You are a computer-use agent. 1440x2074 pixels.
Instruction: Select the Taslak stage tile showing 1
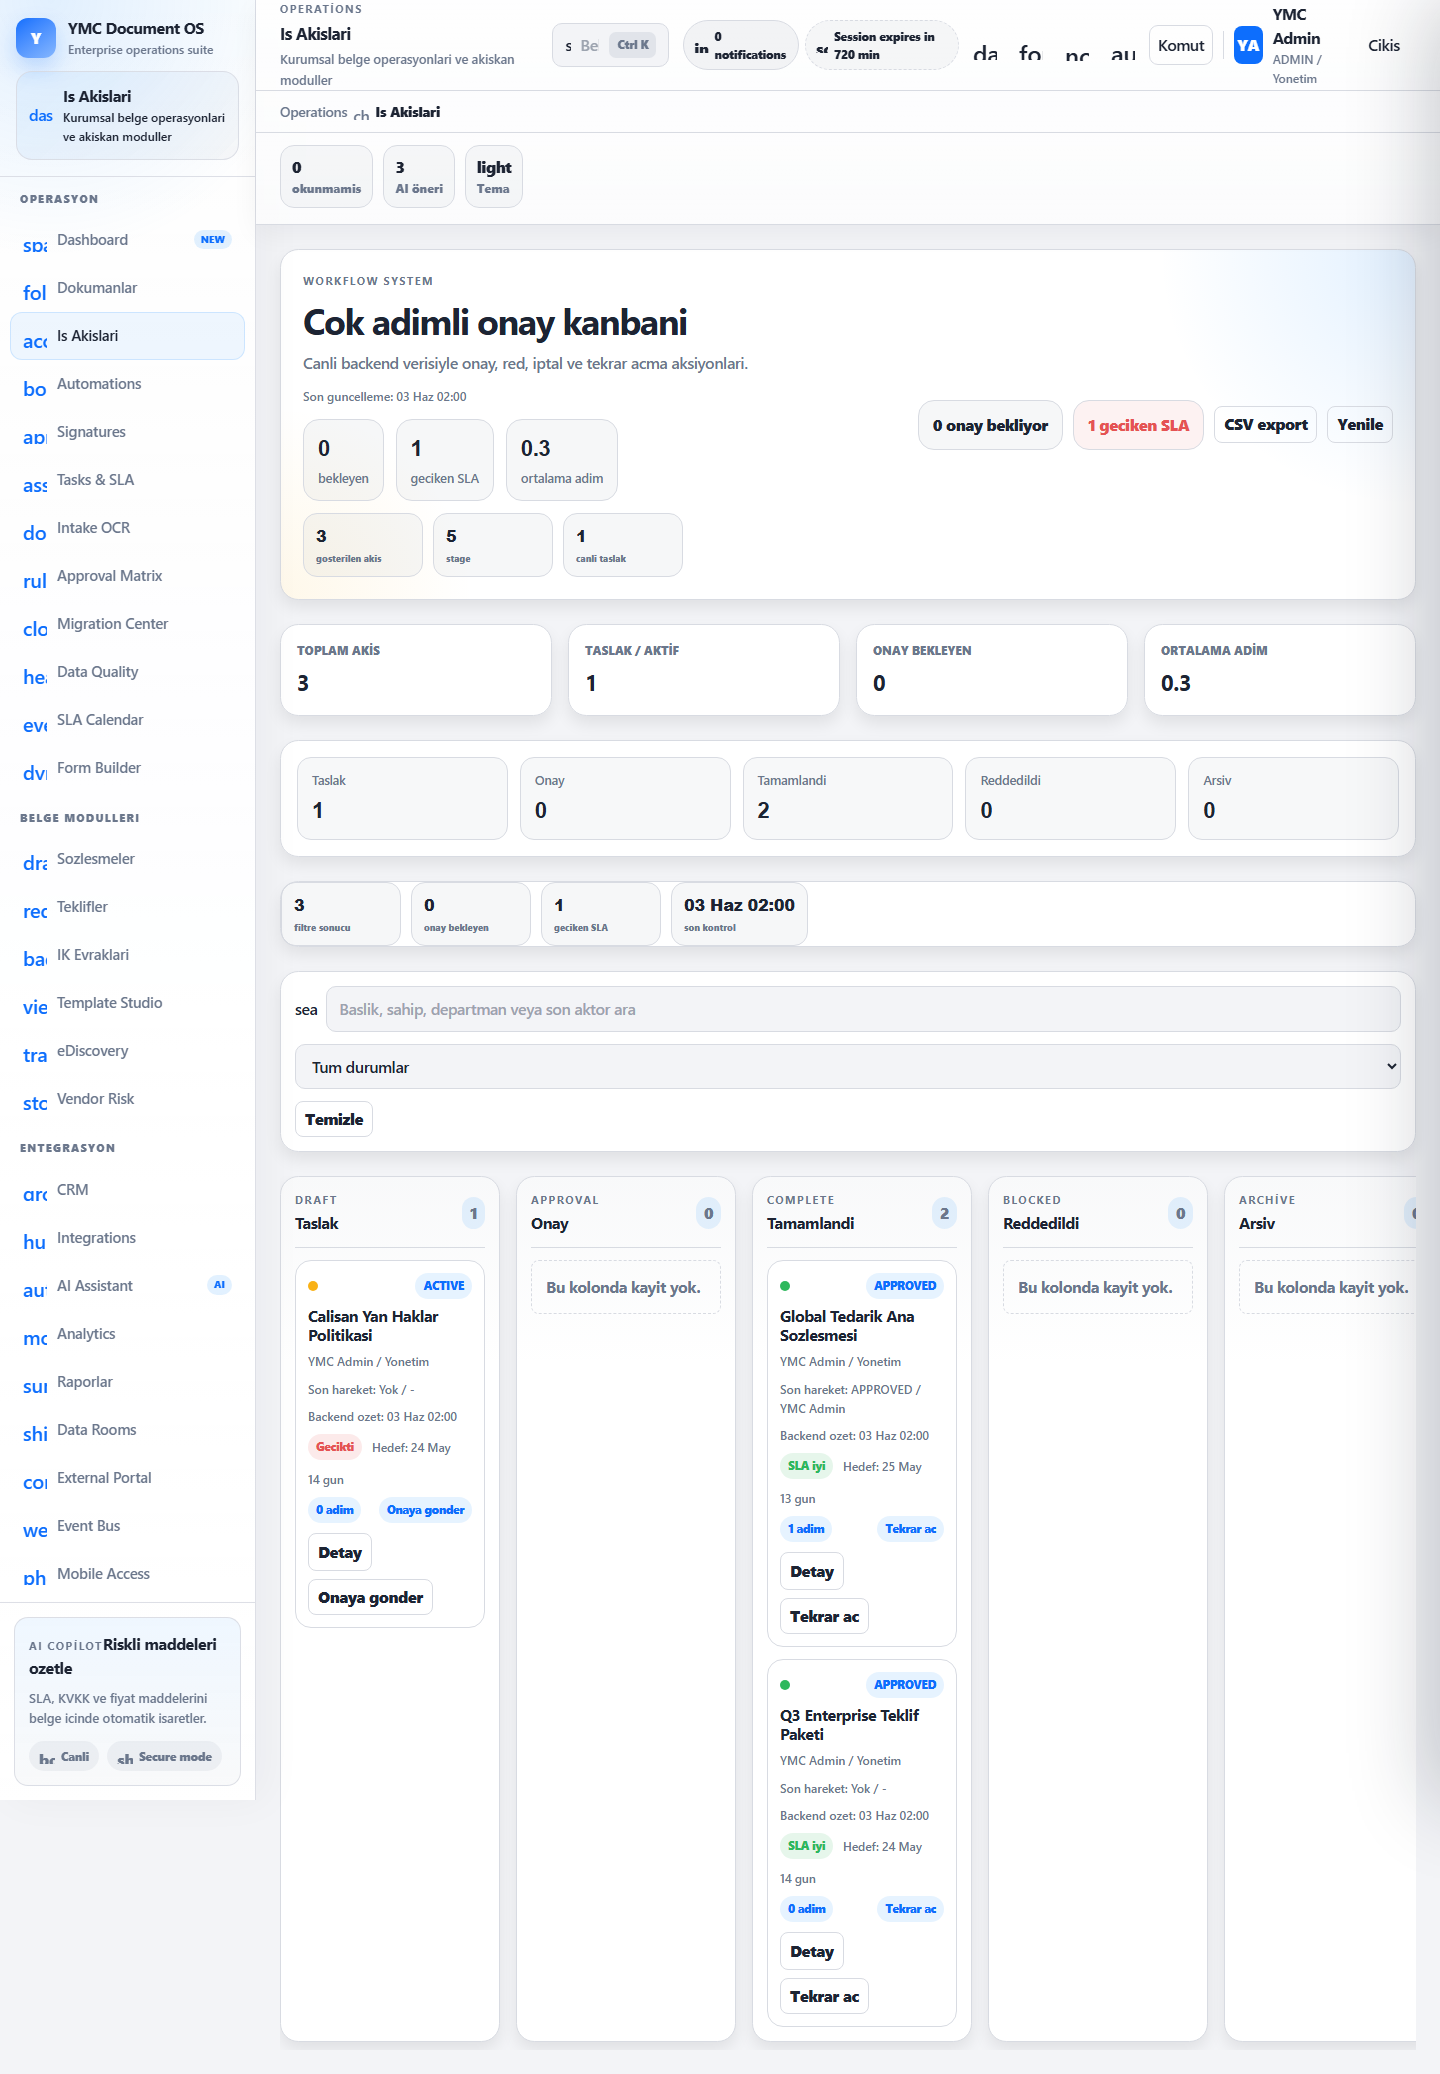(402, 798)
